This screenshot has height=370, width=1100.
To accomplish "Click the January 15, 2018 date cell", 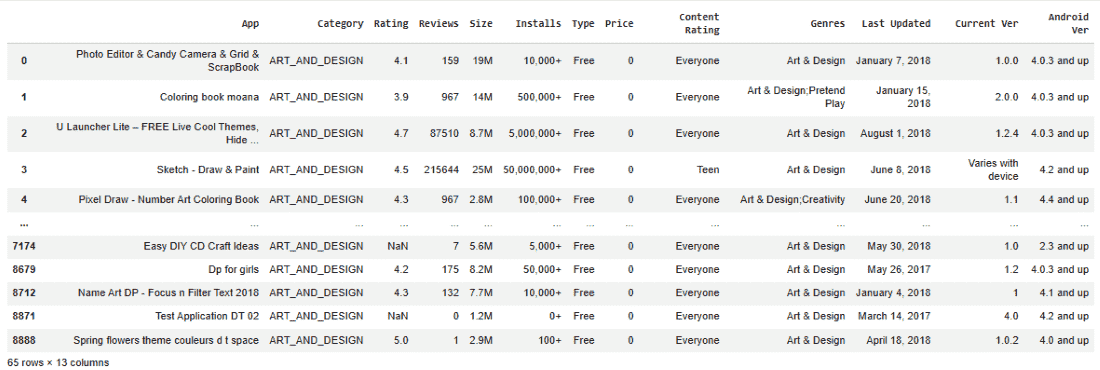I will [x=904, y=97].
